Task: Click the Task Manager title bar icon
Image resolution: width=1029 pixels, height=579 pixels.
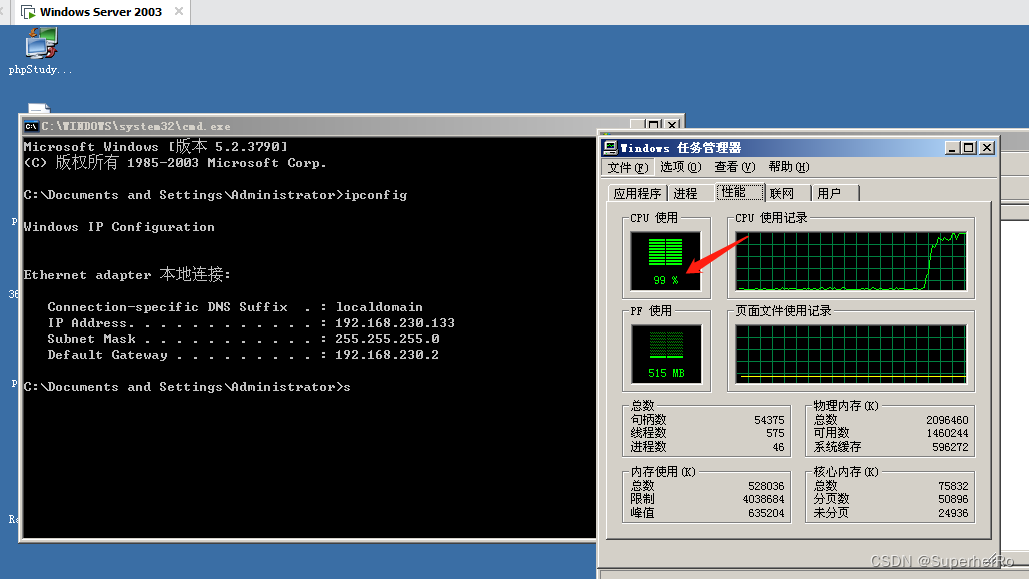Action: pyautogui.click(x=610, y=148)
